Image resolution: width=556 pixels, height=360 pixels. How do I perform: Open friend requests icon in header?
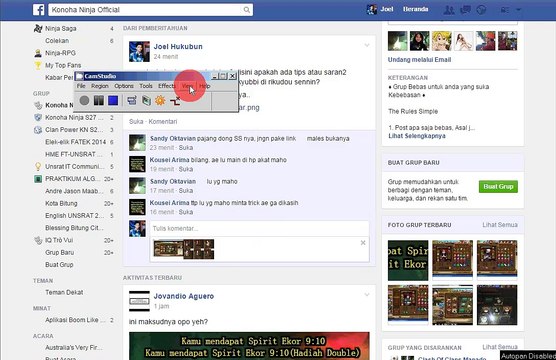[x=449, y=10]
